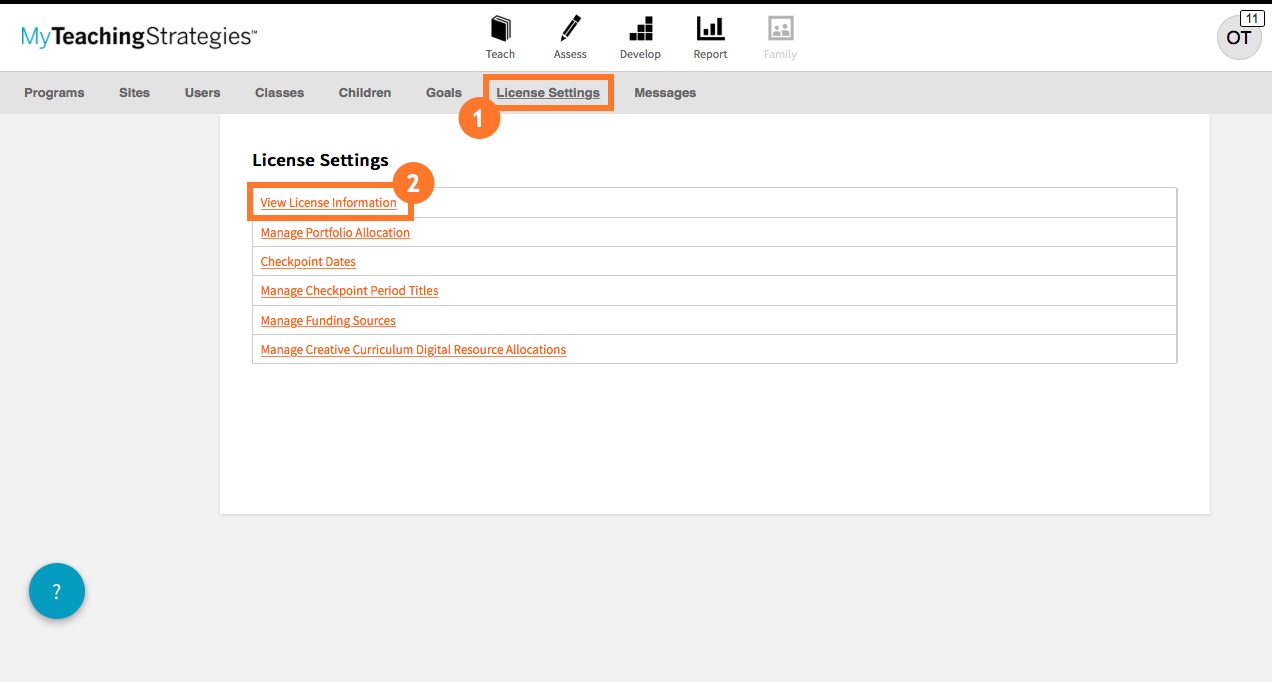
Task: Open the OT user profile avatar
Action: [1237, 39]
